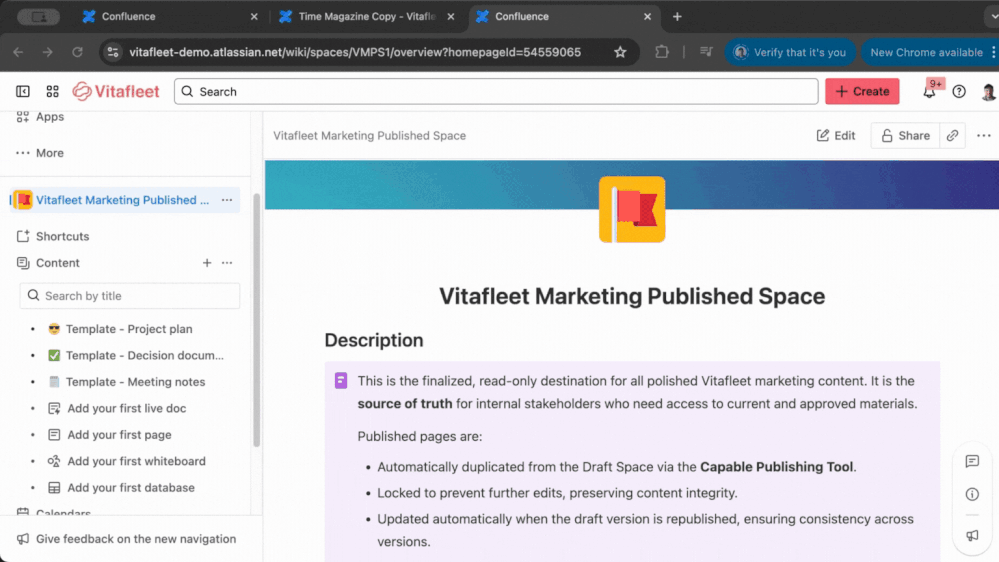999x562 pixels.
Task: Close the active Confluence tab
Action: (x=647, y=17)
